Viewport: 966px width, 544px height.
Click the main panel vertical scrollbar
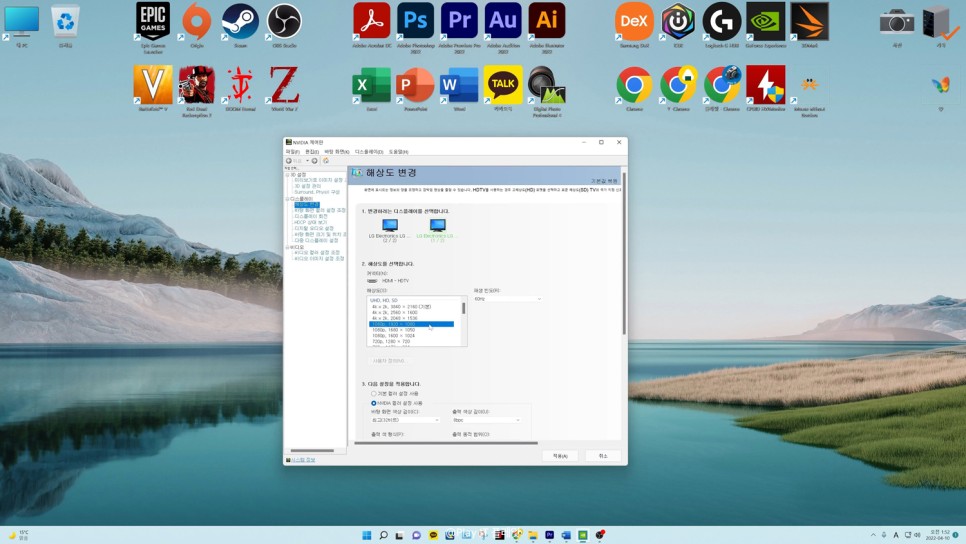623,254
